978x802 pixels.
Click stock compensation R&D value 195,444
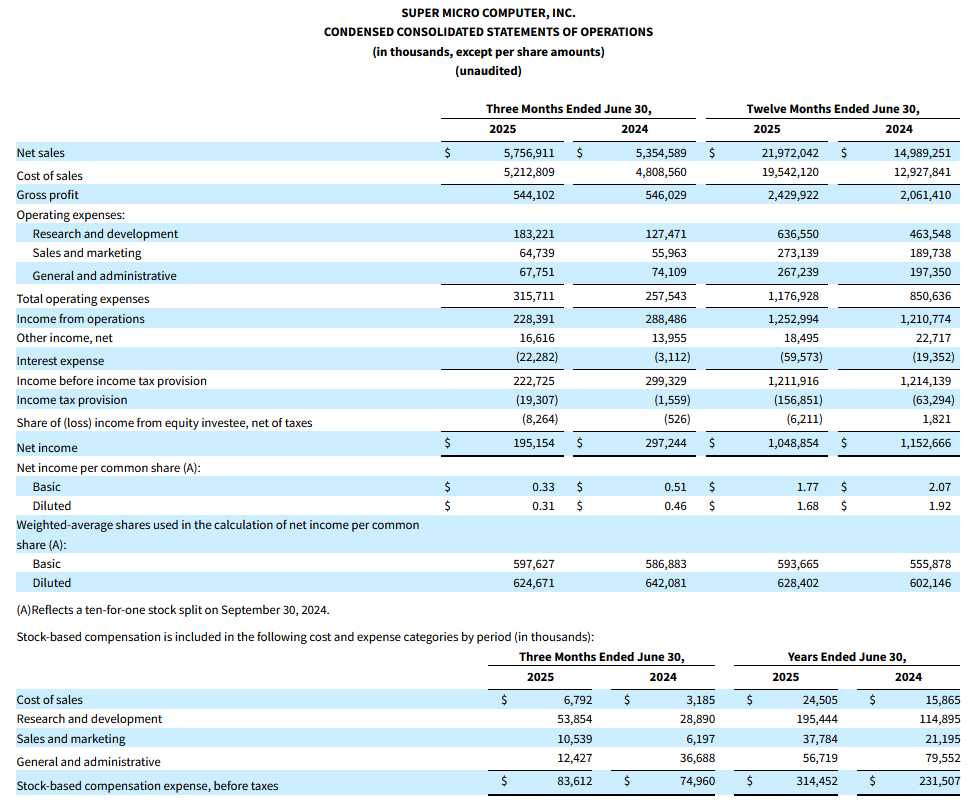817,719
